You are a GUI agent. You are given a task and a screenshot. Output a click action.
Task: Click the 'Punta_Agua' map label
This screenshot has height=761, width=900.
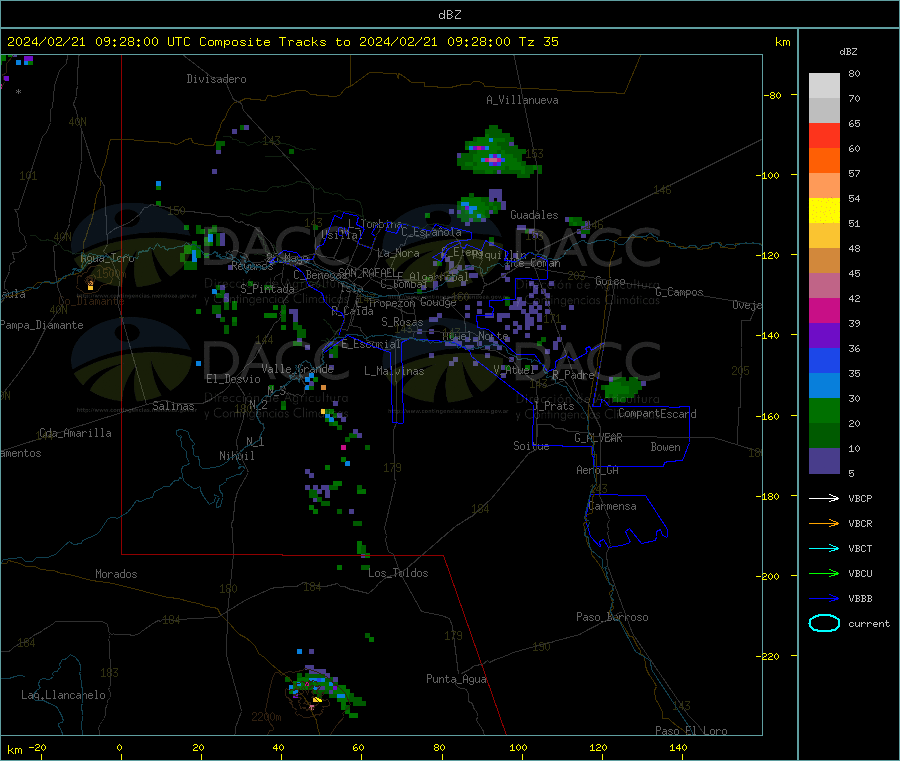456,679
